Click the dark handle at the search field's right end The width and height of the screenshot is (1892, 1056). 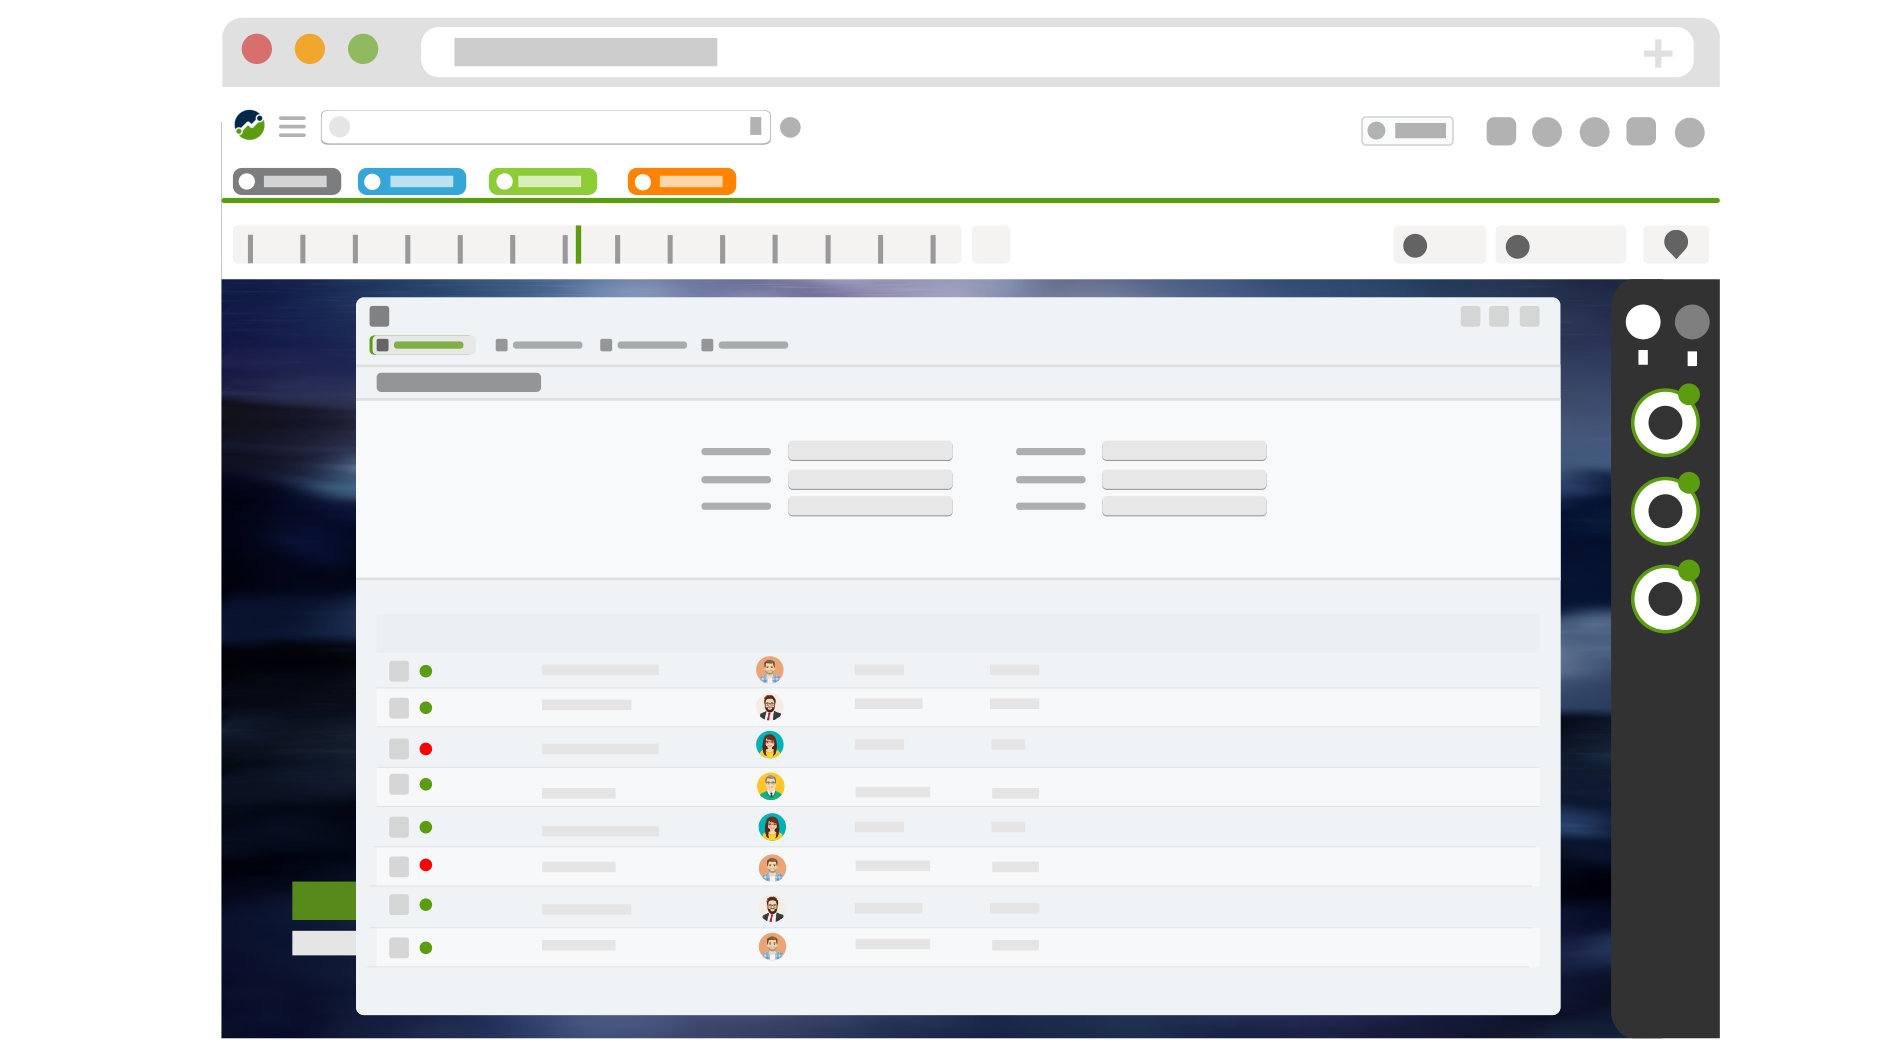coord(755,126)
